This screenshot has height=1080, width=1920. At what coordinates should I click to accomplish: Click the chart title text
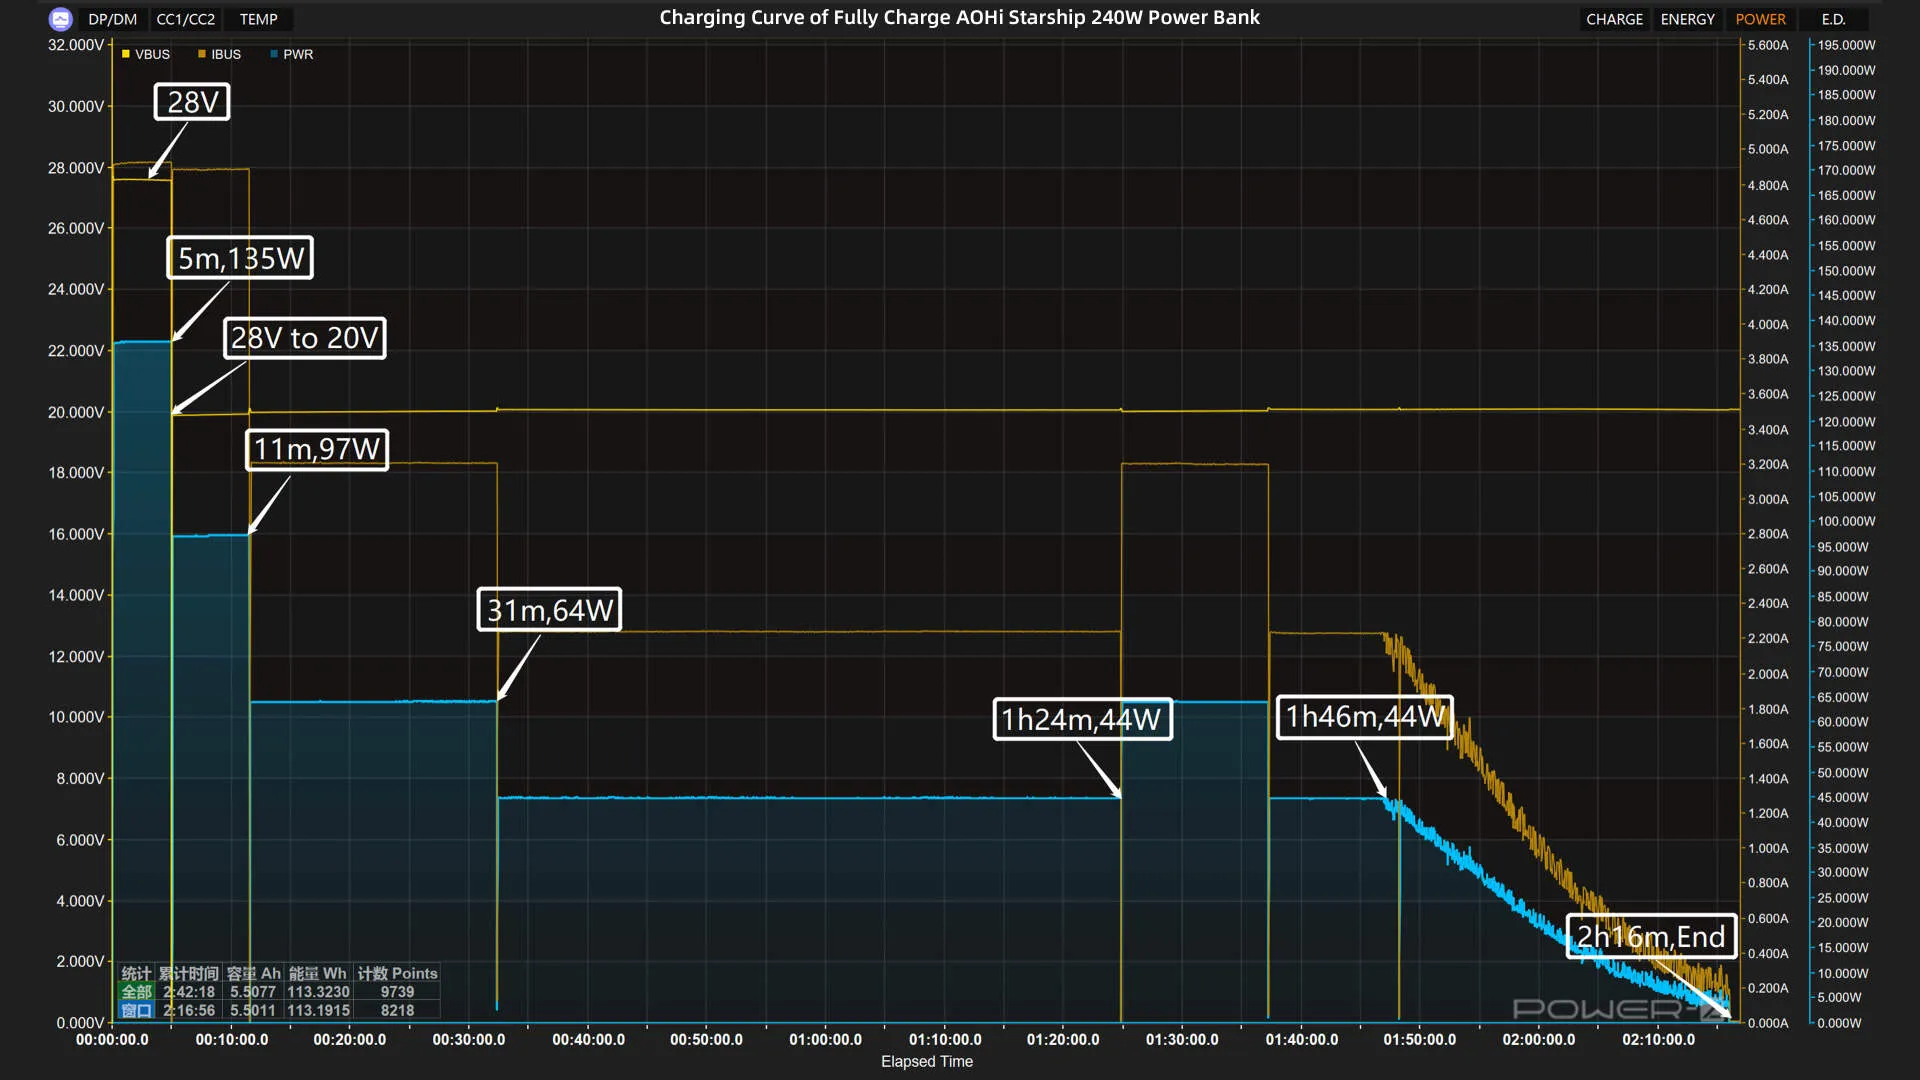[x=959, y=17]
